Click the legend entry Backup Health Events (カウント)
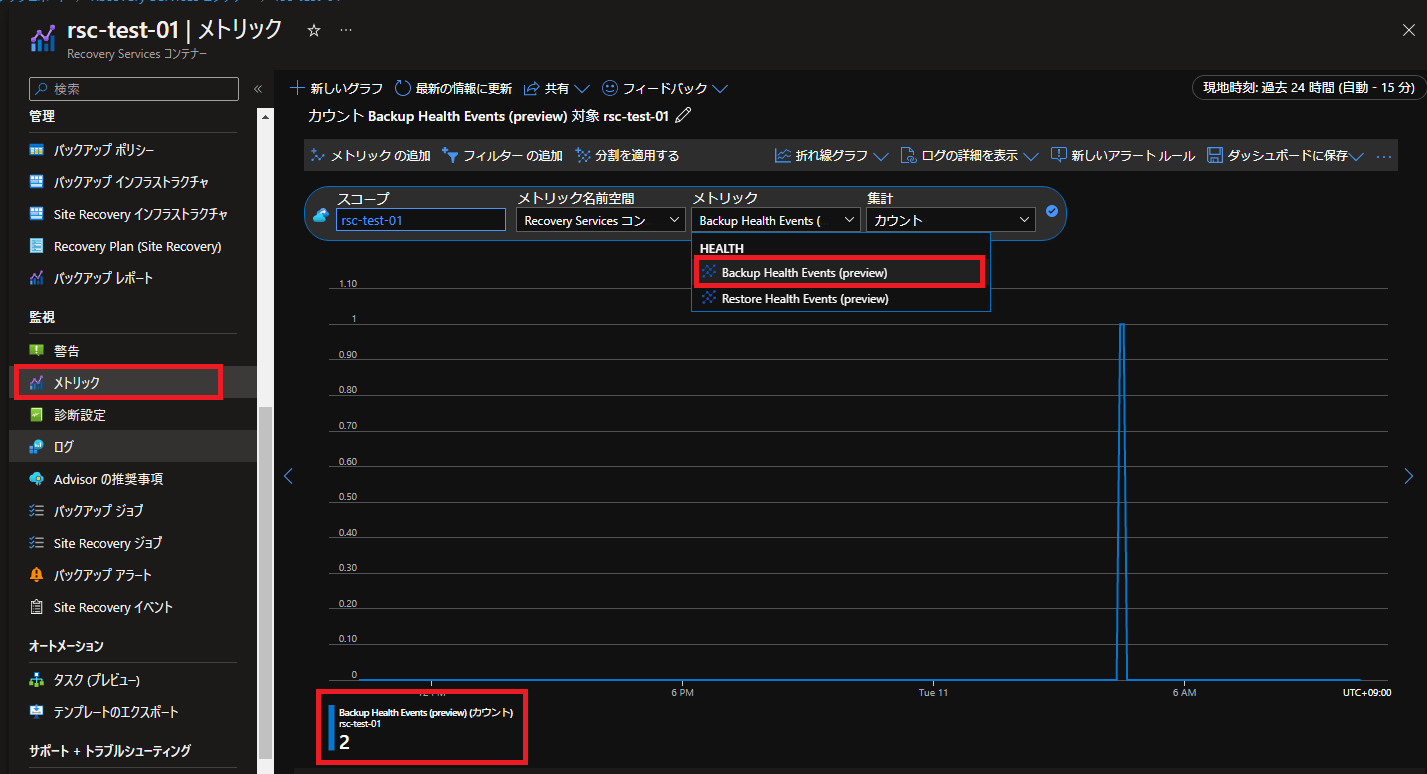The height and width of the screenshot is (774, 1427). [x=426, y=712]
